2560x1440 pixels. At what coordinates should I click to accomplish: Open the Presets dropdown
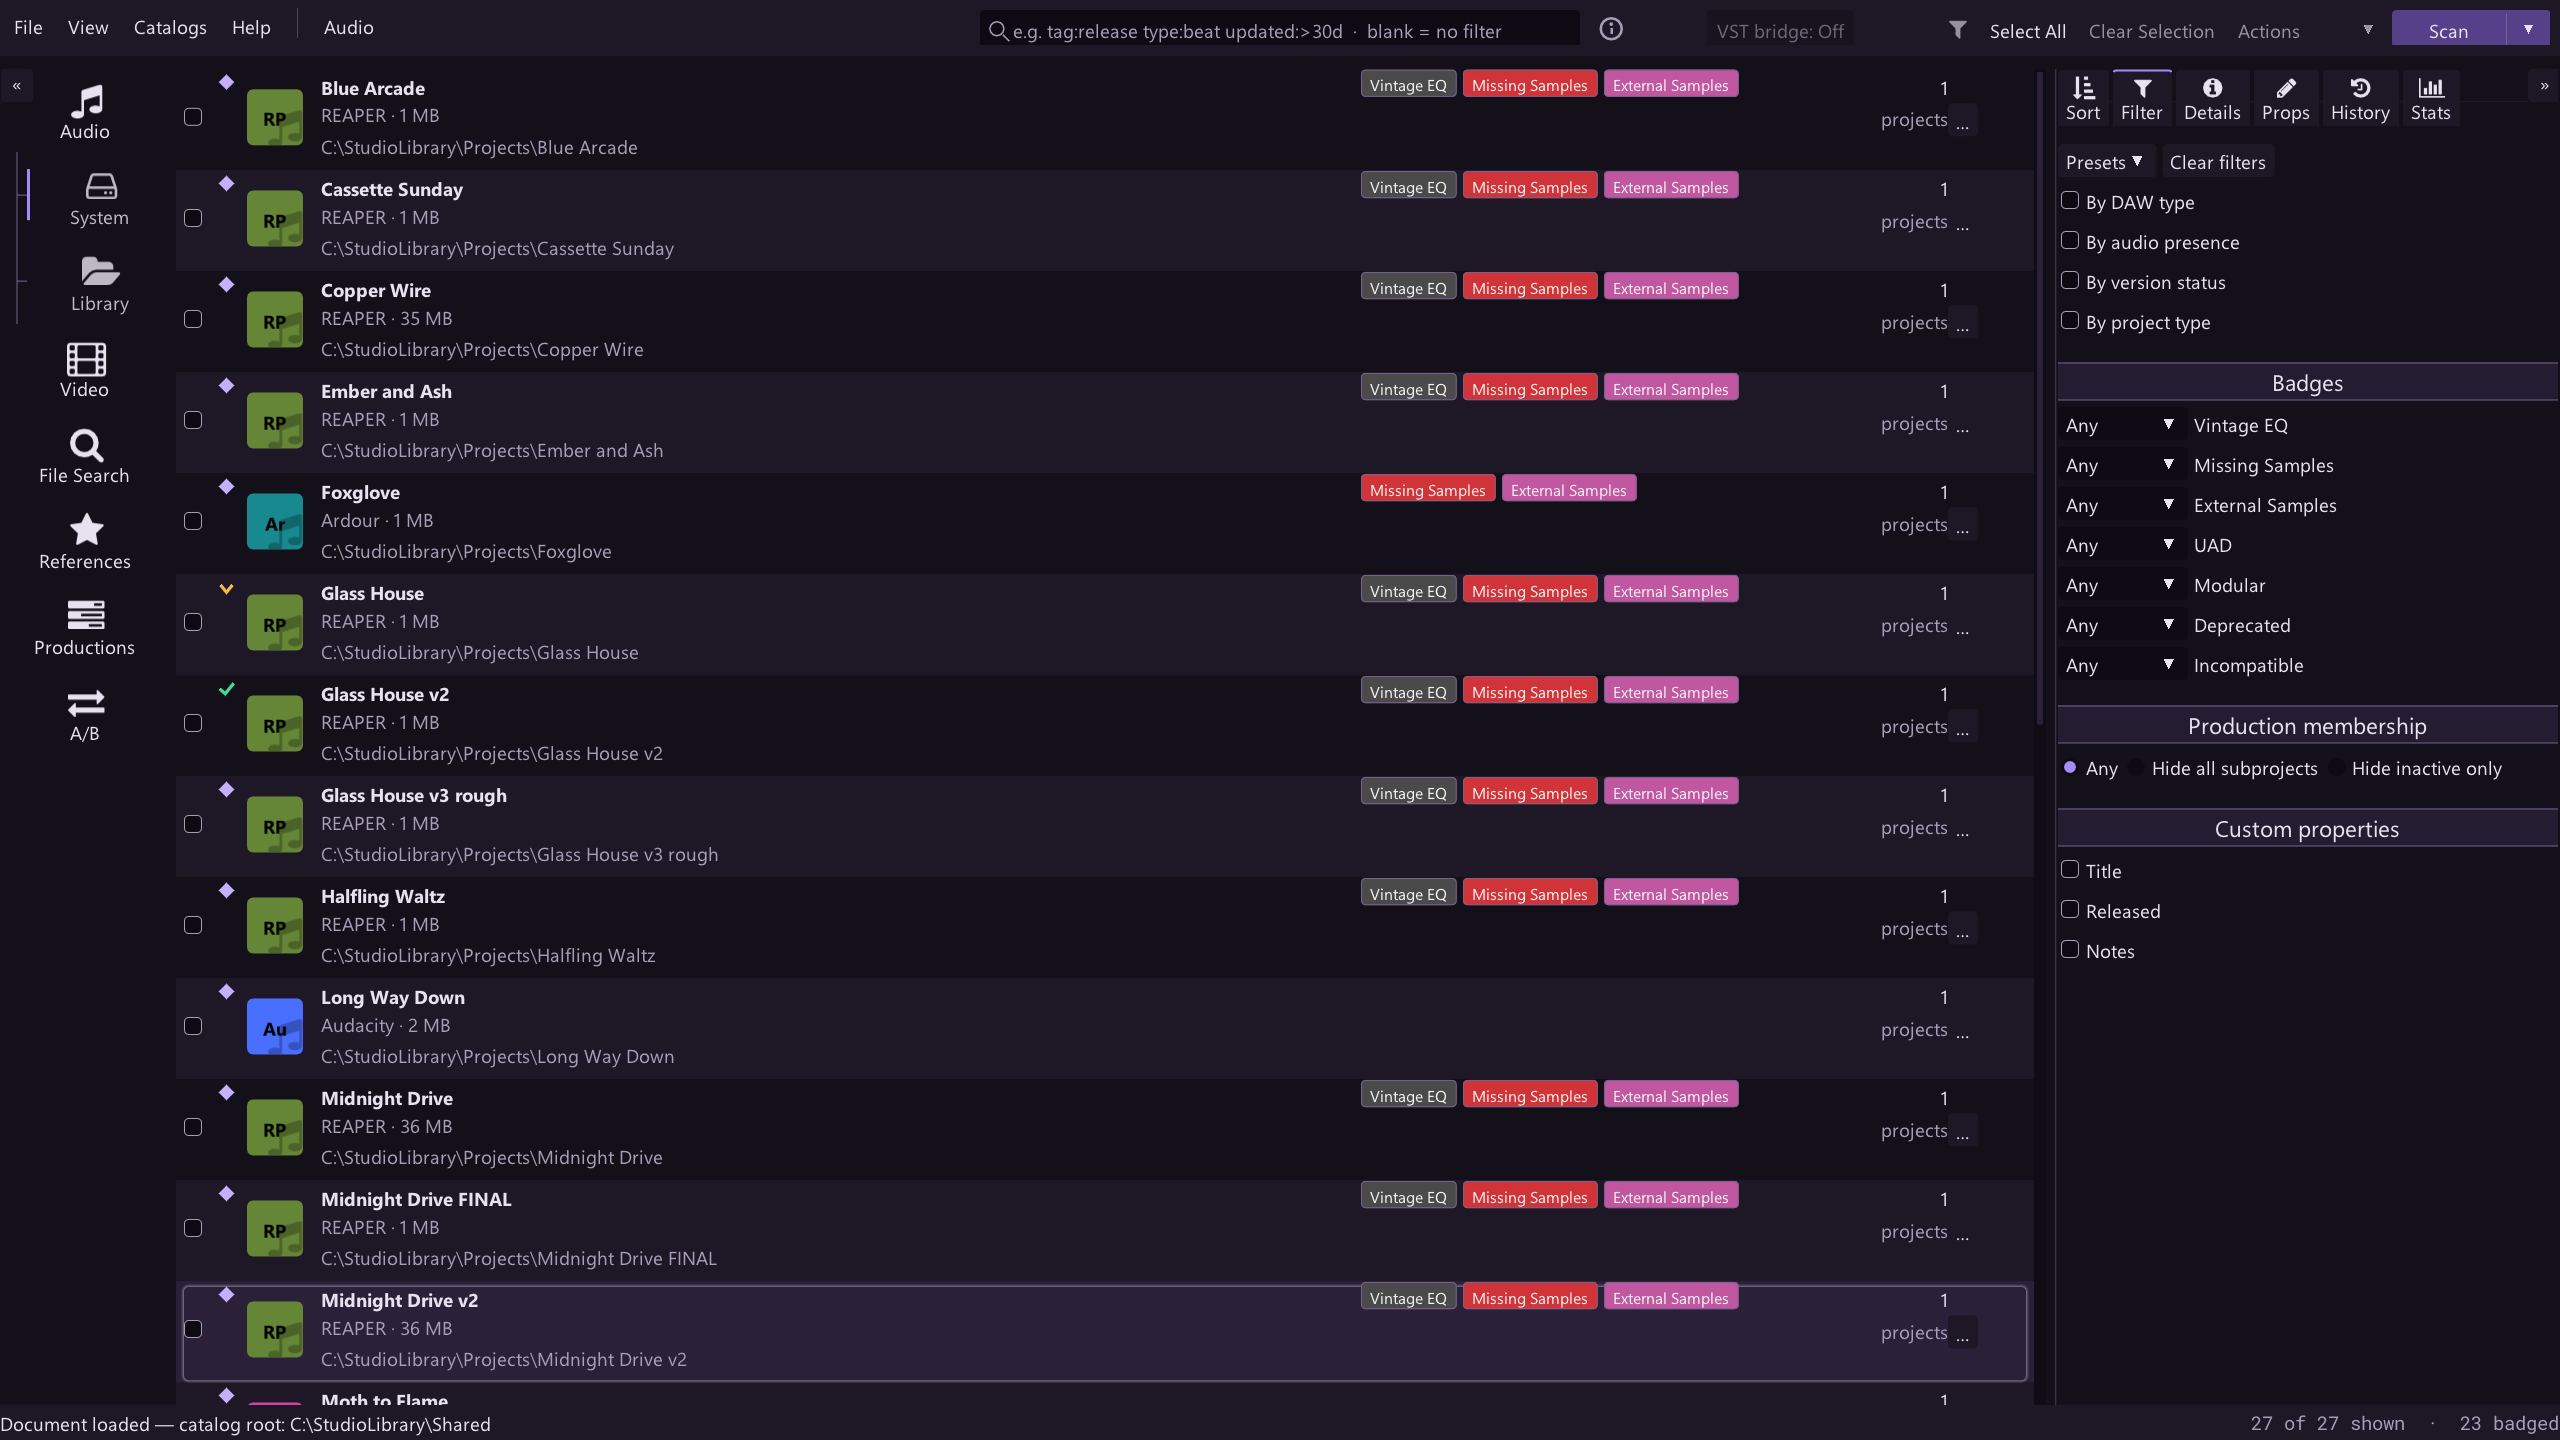(2104, 162)
